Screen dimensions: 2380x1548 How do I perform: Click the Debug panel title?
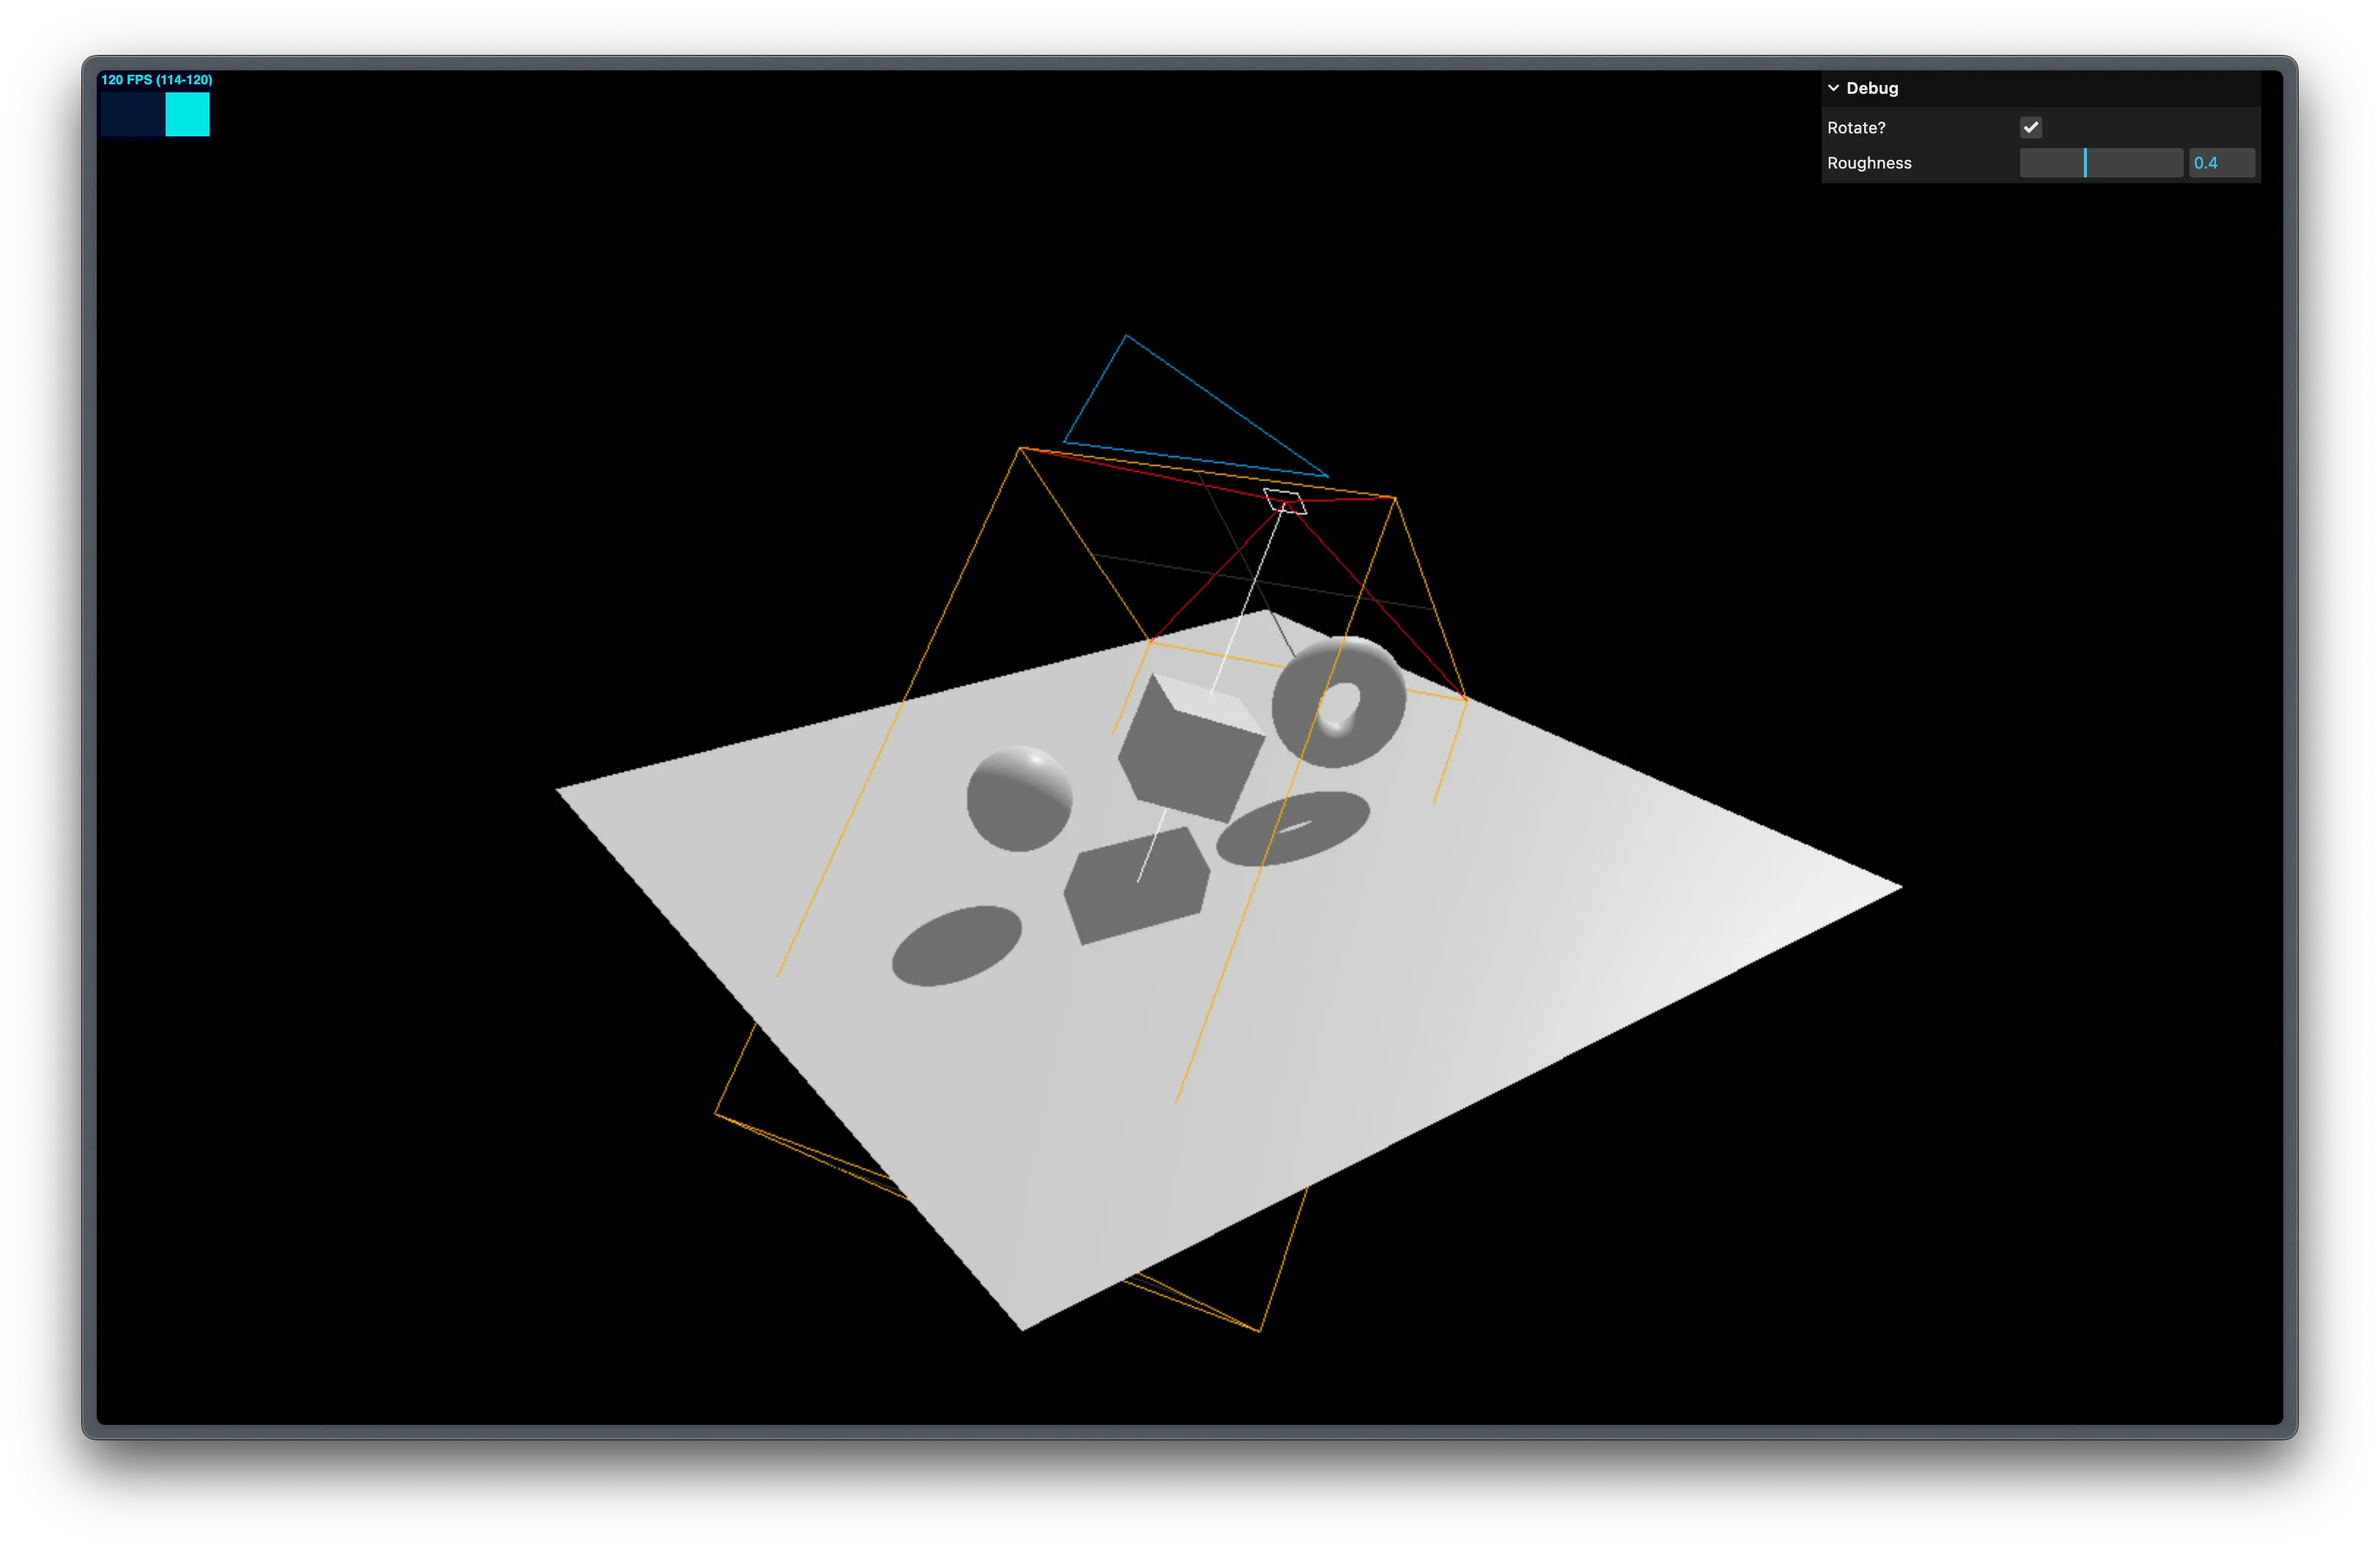[1871, 88]
